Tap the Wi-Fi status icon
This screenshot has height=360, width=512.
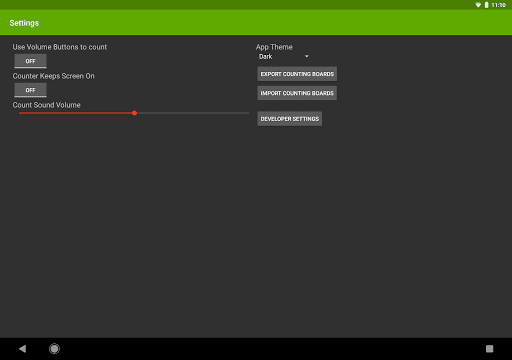coord(478,5)
